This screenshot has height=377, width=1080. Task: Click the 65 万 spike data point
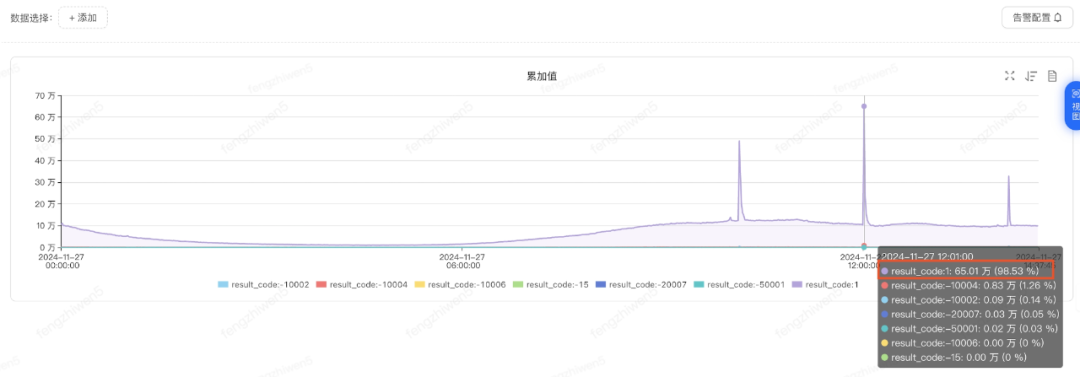pyautogui.click(x=864, y=106)
